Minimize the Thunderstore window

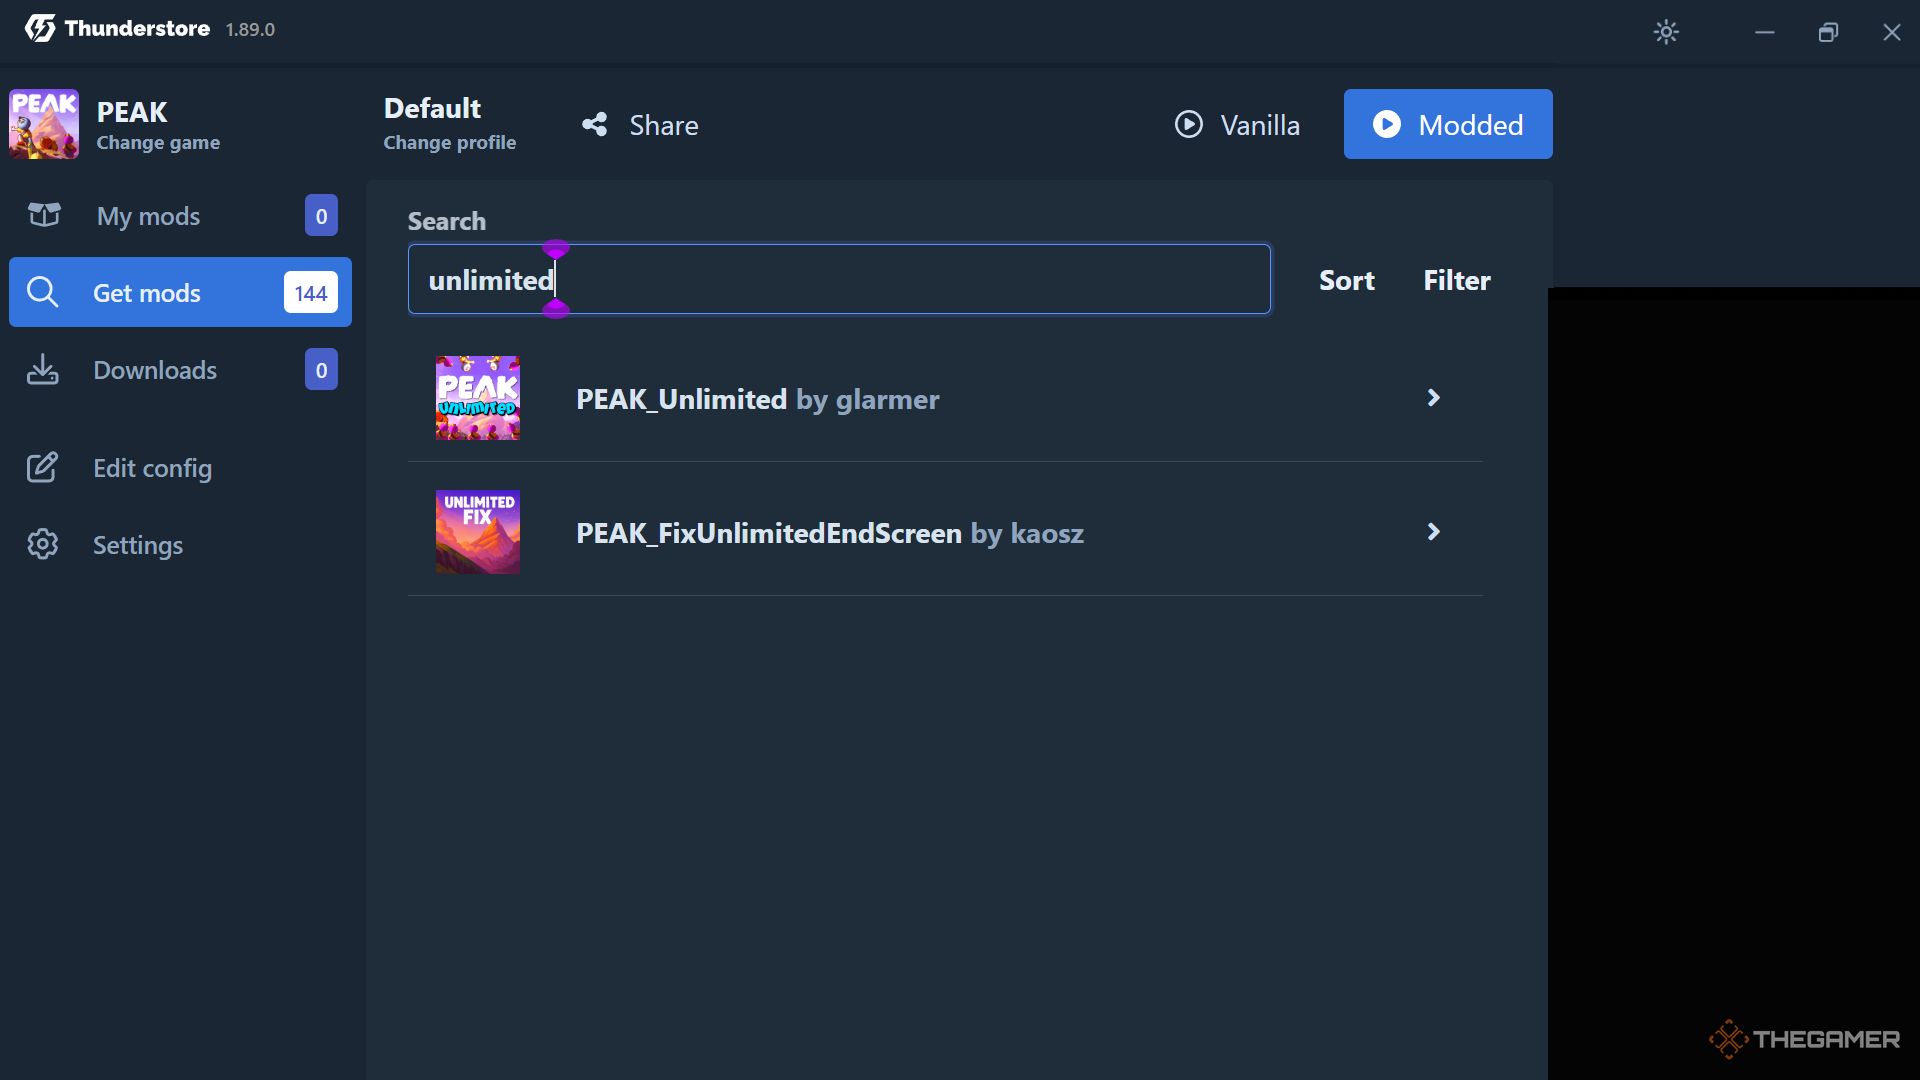[1764, 32]
